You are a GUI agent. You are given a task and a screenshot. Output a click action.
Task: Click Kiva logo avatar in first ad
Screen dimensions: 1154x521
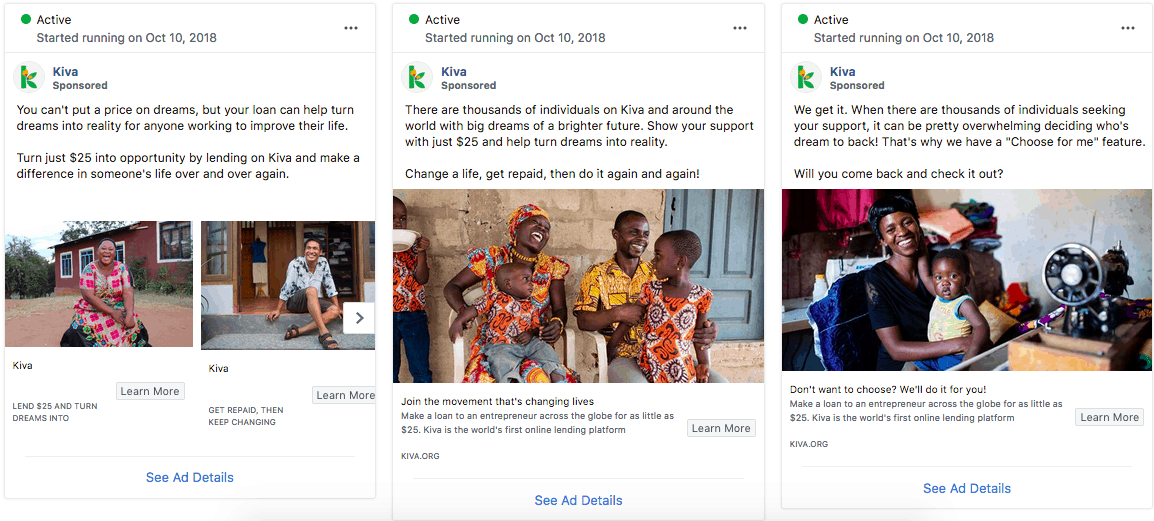coord(29,77)
